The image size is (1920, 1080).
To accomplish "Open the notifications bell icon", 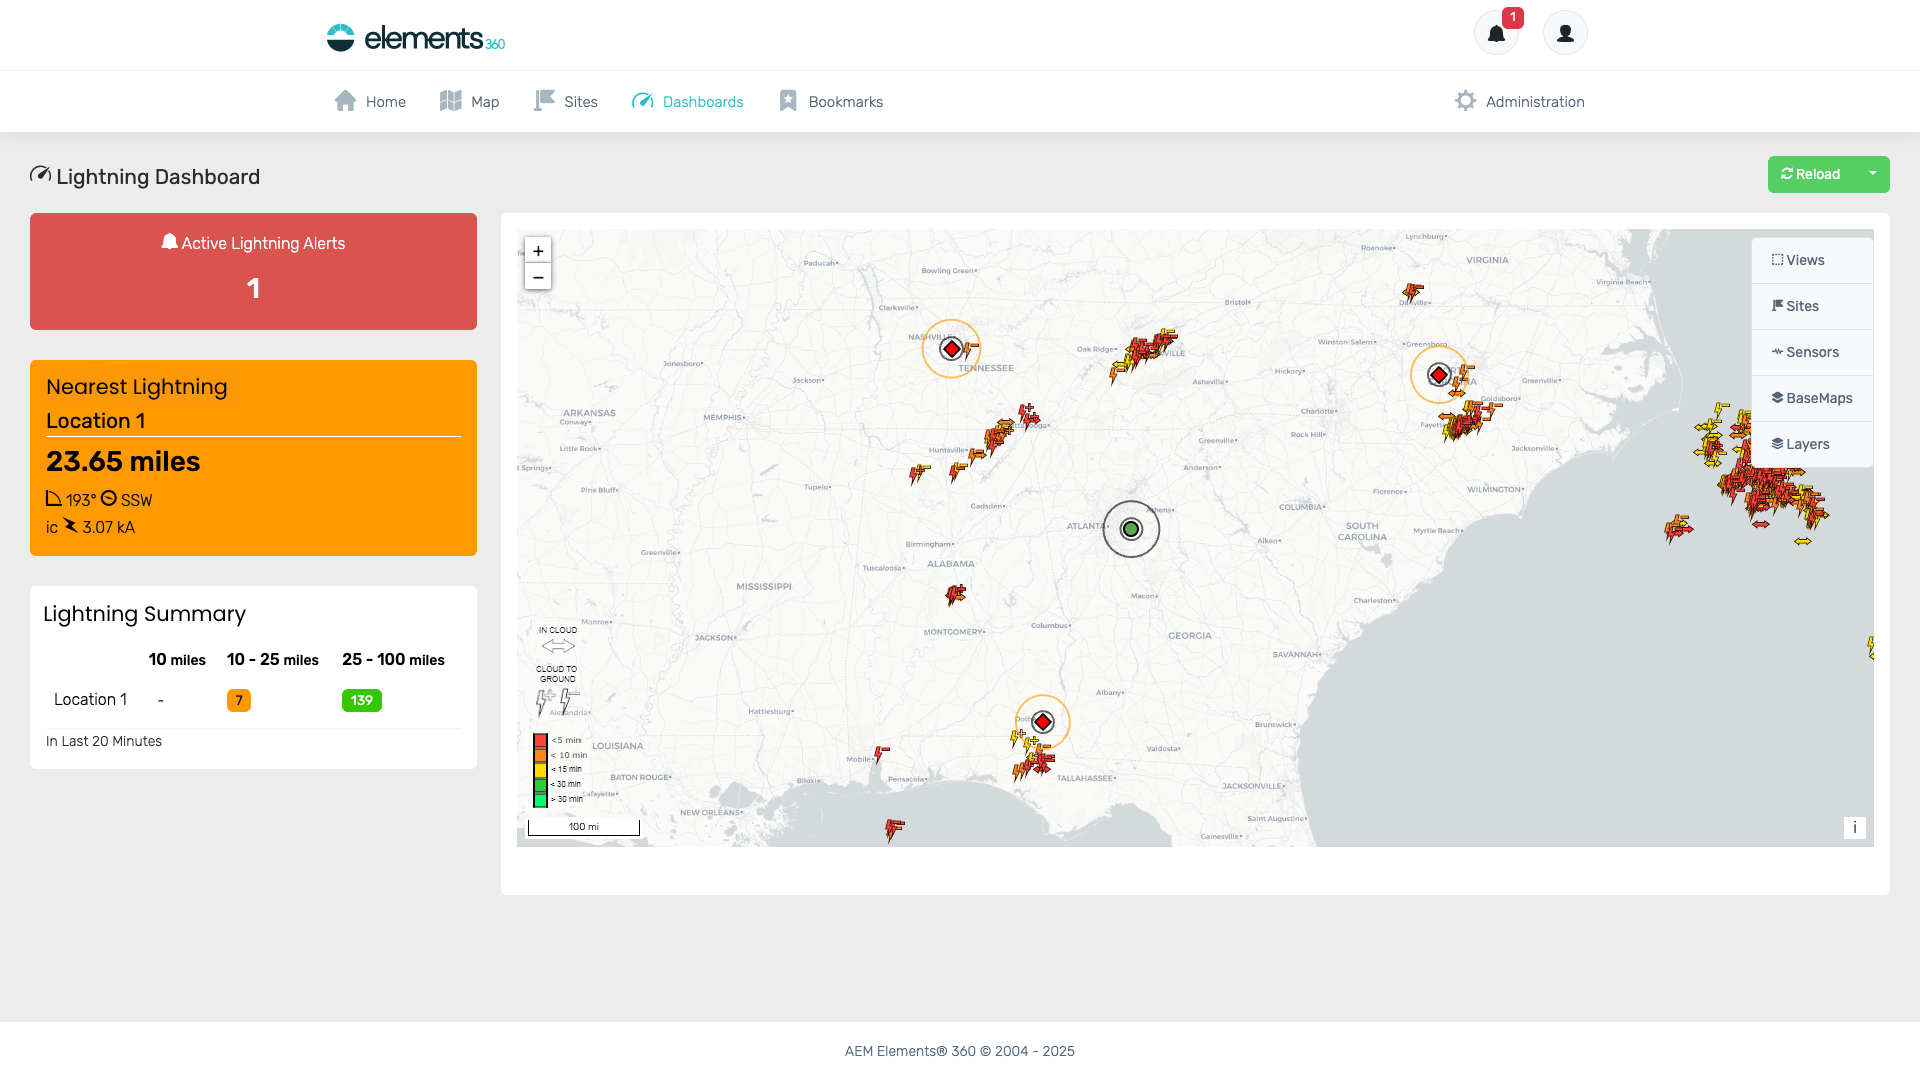I will (x=1496, y=33).
